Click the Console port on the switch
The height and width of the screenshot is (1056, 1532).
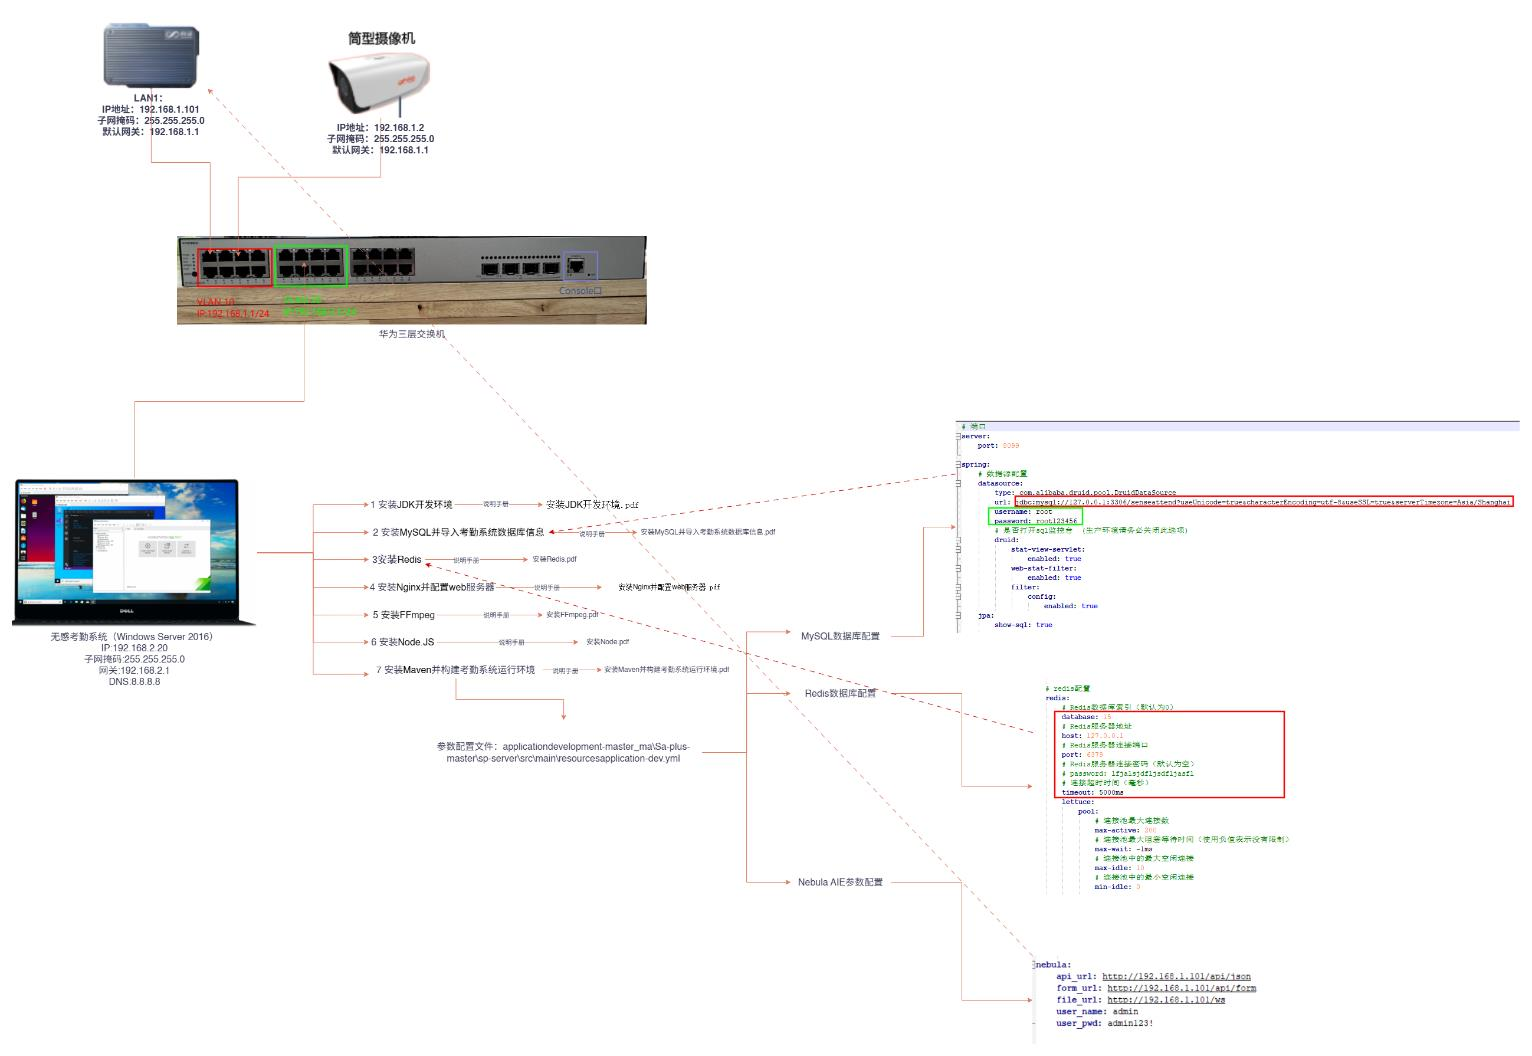click(x=580, y=266)
